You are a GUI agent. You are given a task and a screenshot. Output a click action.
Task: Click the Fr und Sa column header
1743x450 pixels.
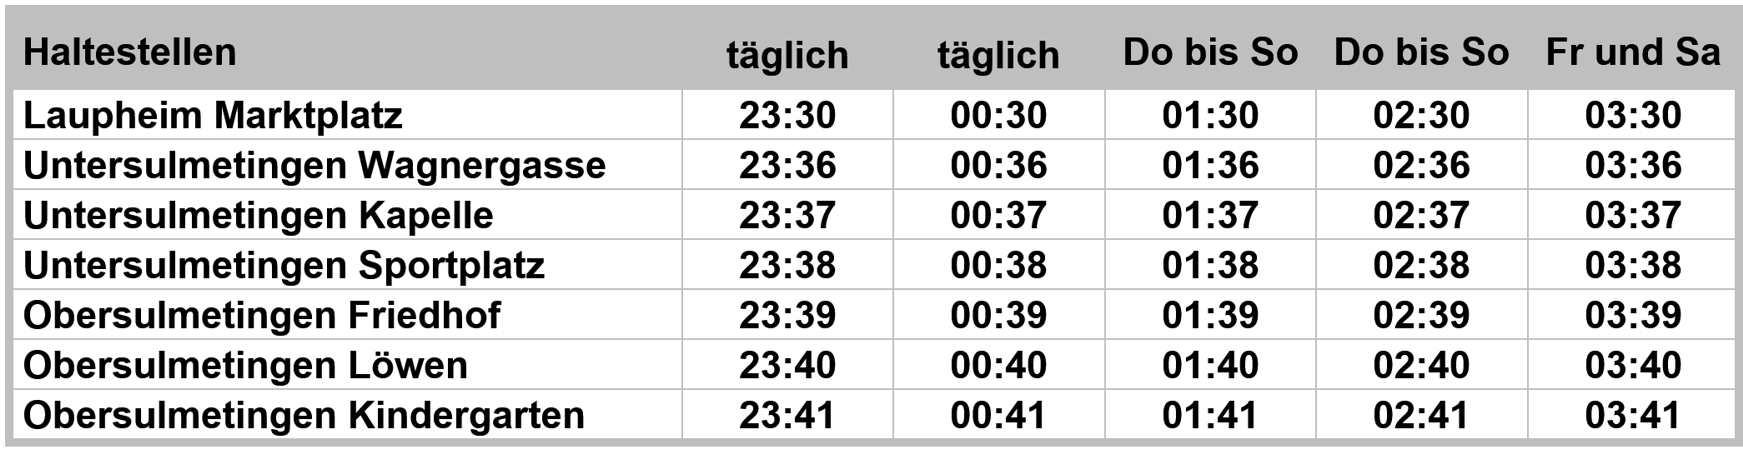tap(1633, 52)
